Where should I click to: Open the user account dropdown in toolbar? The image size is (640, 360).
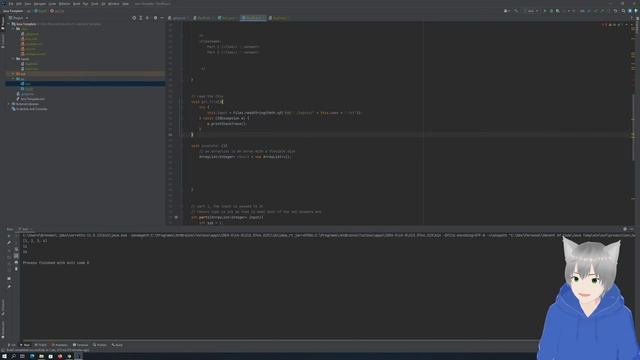(x=507, y=11)
